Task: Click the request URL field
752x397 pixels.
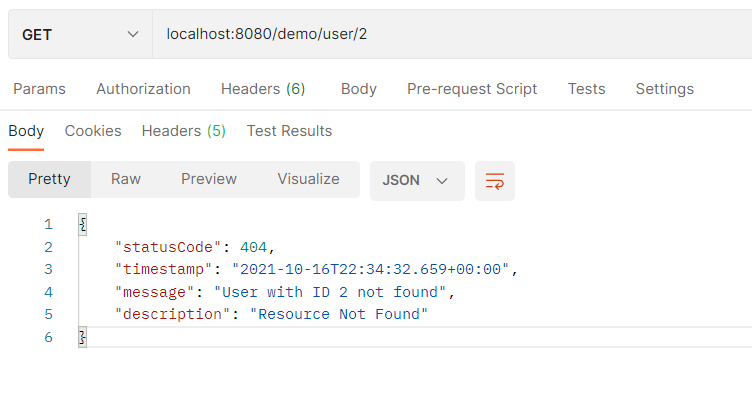Action: coord(452,35)
